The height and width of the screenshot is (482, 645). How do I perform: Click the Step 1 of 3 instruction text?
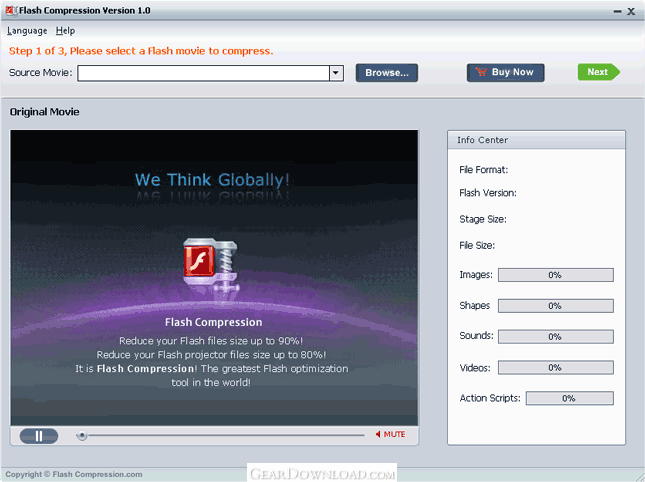(x=141, y=51)
